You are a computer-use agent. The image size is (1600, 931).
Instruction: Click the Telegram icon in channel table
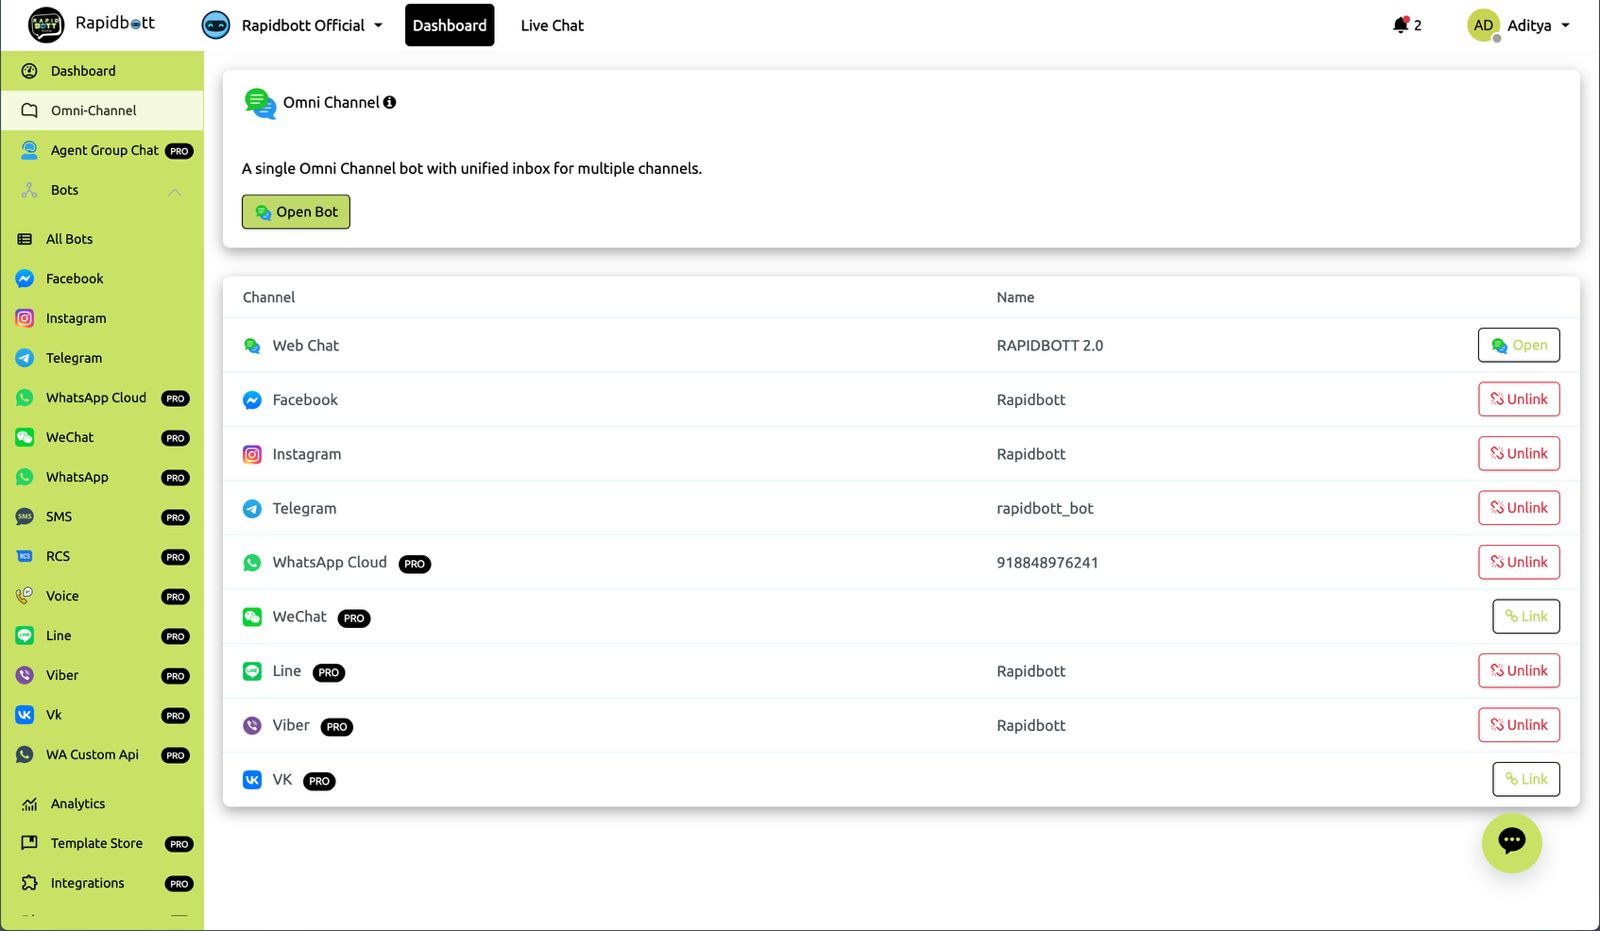tap(252, 508)
